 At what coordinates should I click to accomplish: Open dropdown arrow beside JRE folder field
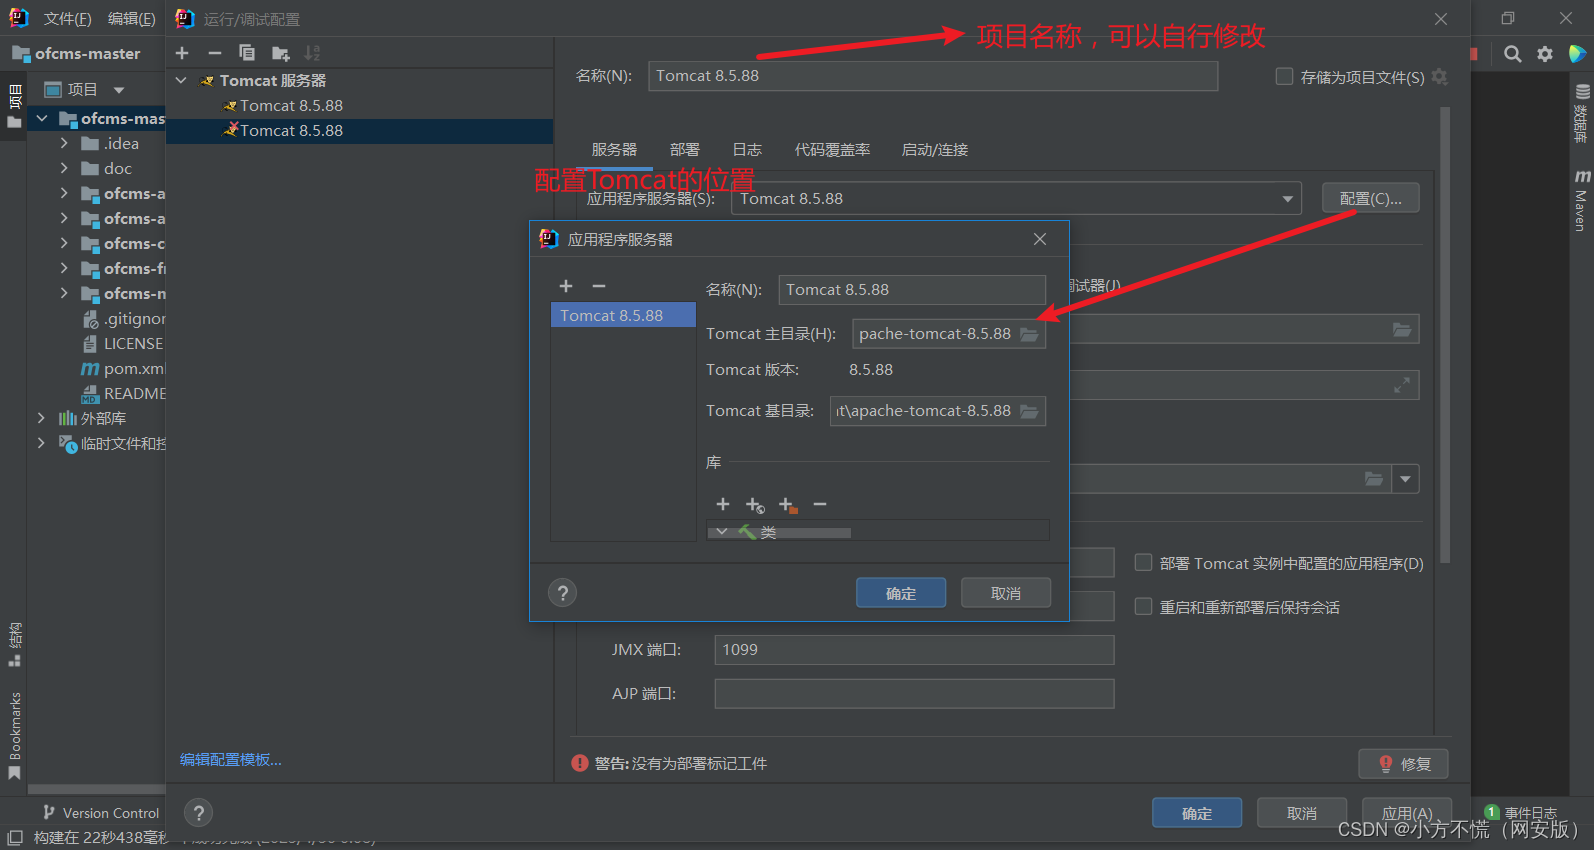click(1405, 479)
